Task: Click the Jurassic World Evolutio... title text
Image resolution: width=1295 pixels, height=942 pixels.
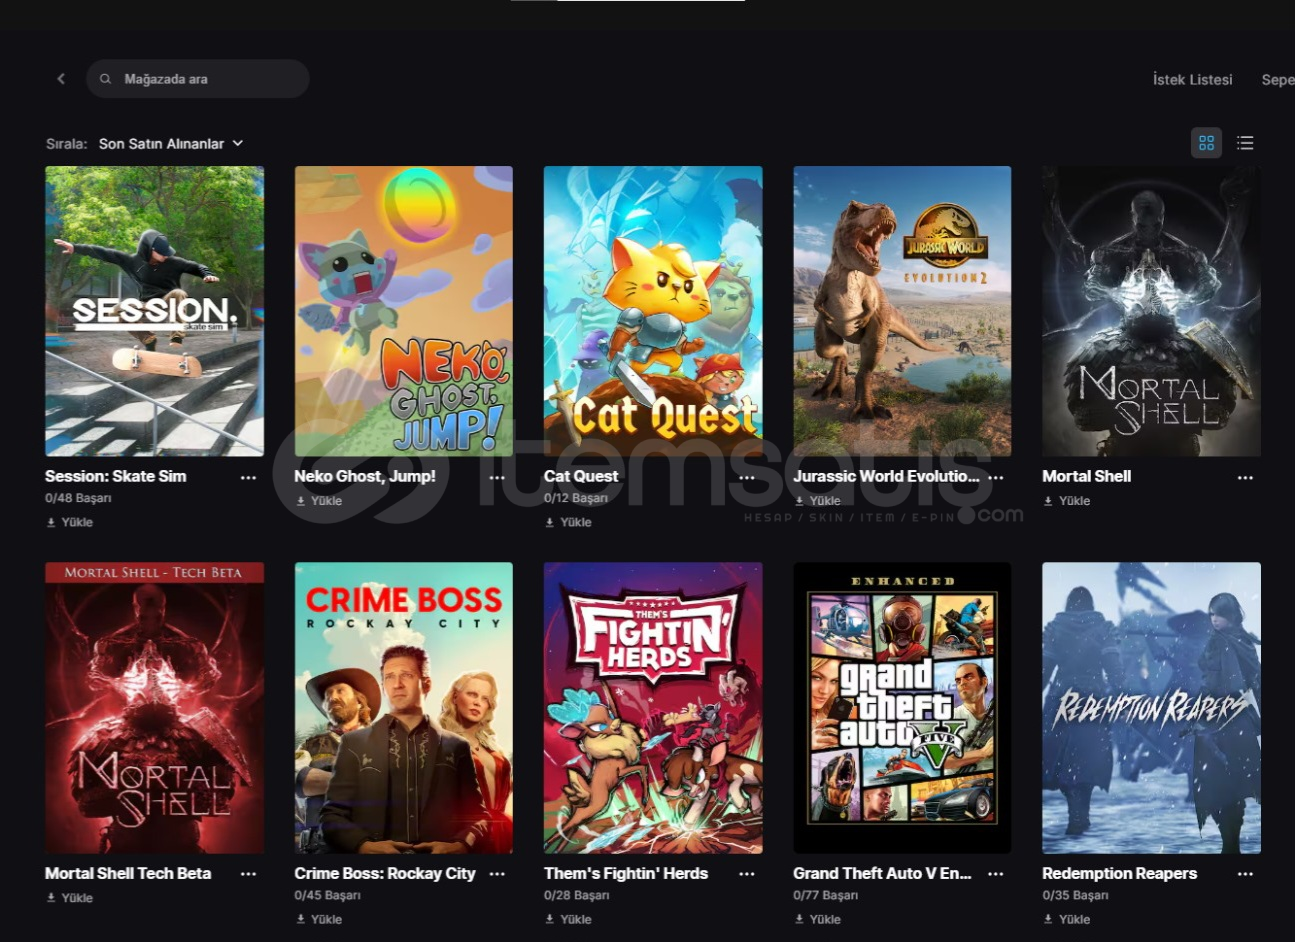Action: (x=886, y=476)
